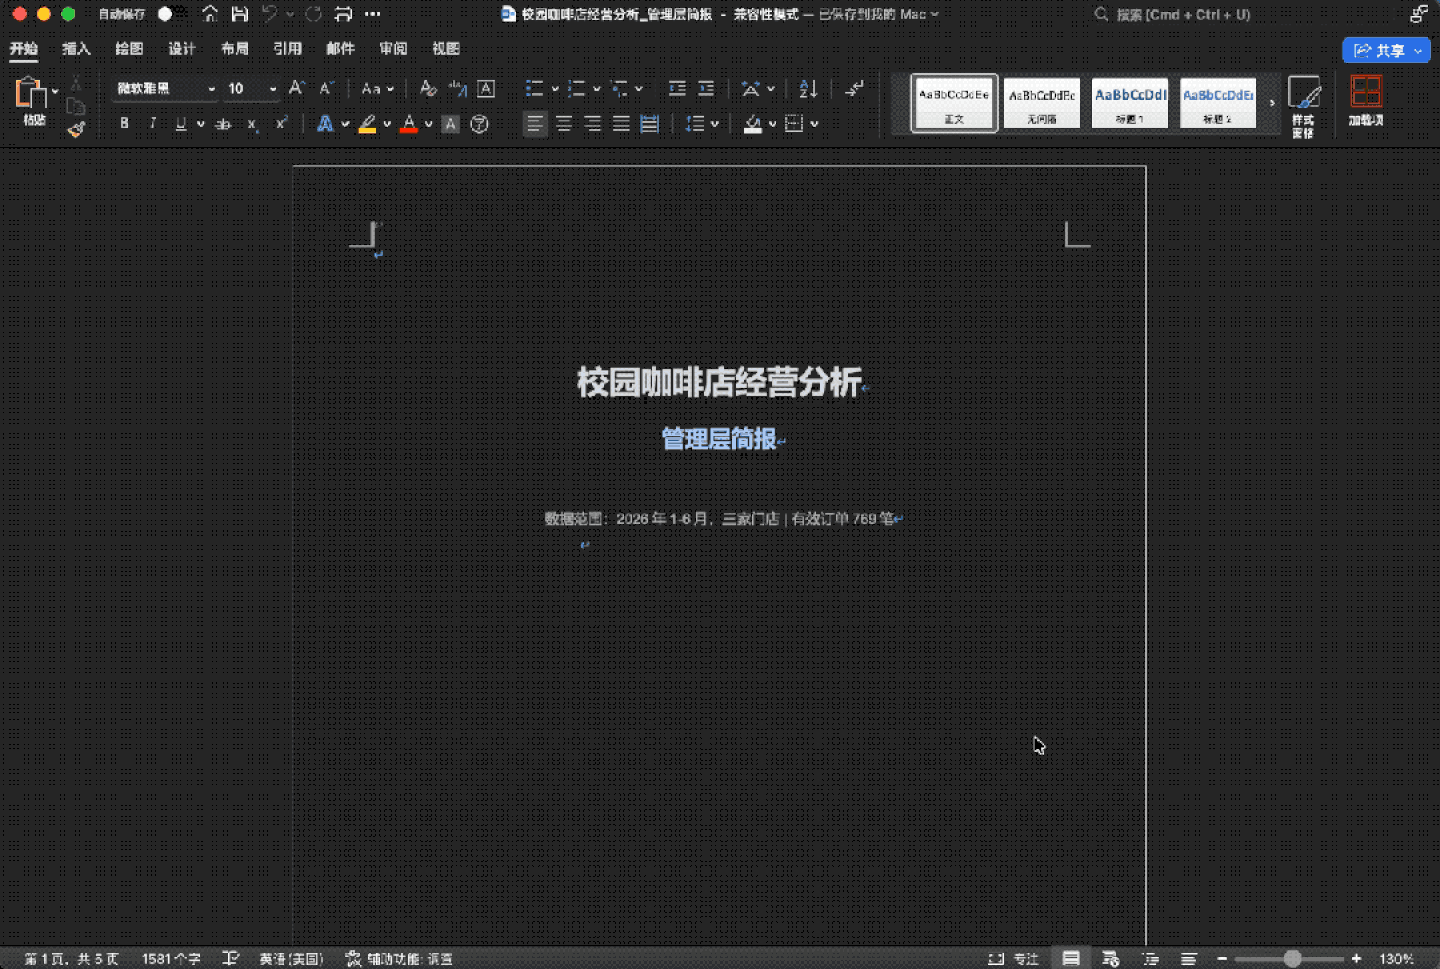Click the collaboration icon at top right
This screenshot has width=1440, height=969.
pyautogui.click(x=1418, y=14)
